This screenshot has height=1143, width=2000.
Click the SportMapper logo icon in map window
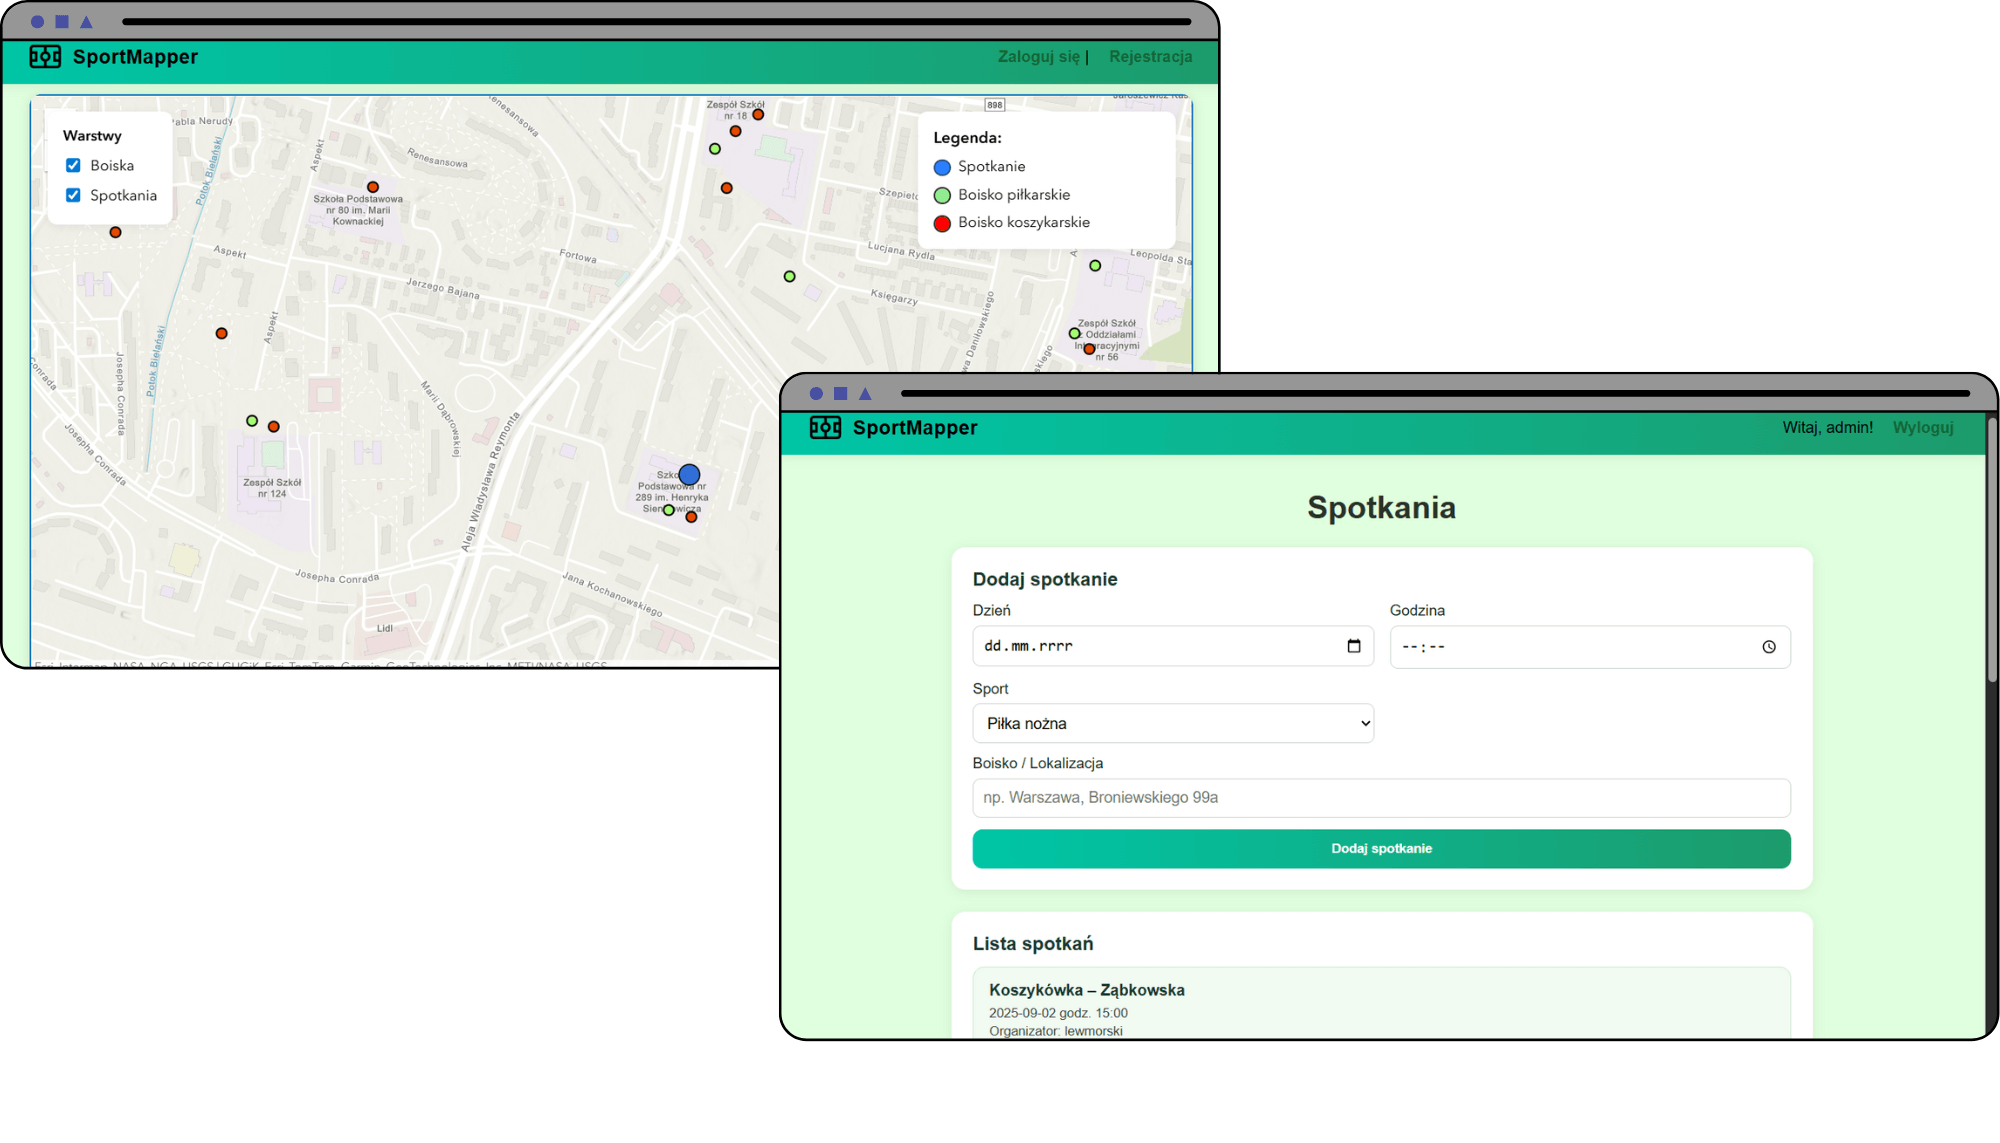(45, 57)
